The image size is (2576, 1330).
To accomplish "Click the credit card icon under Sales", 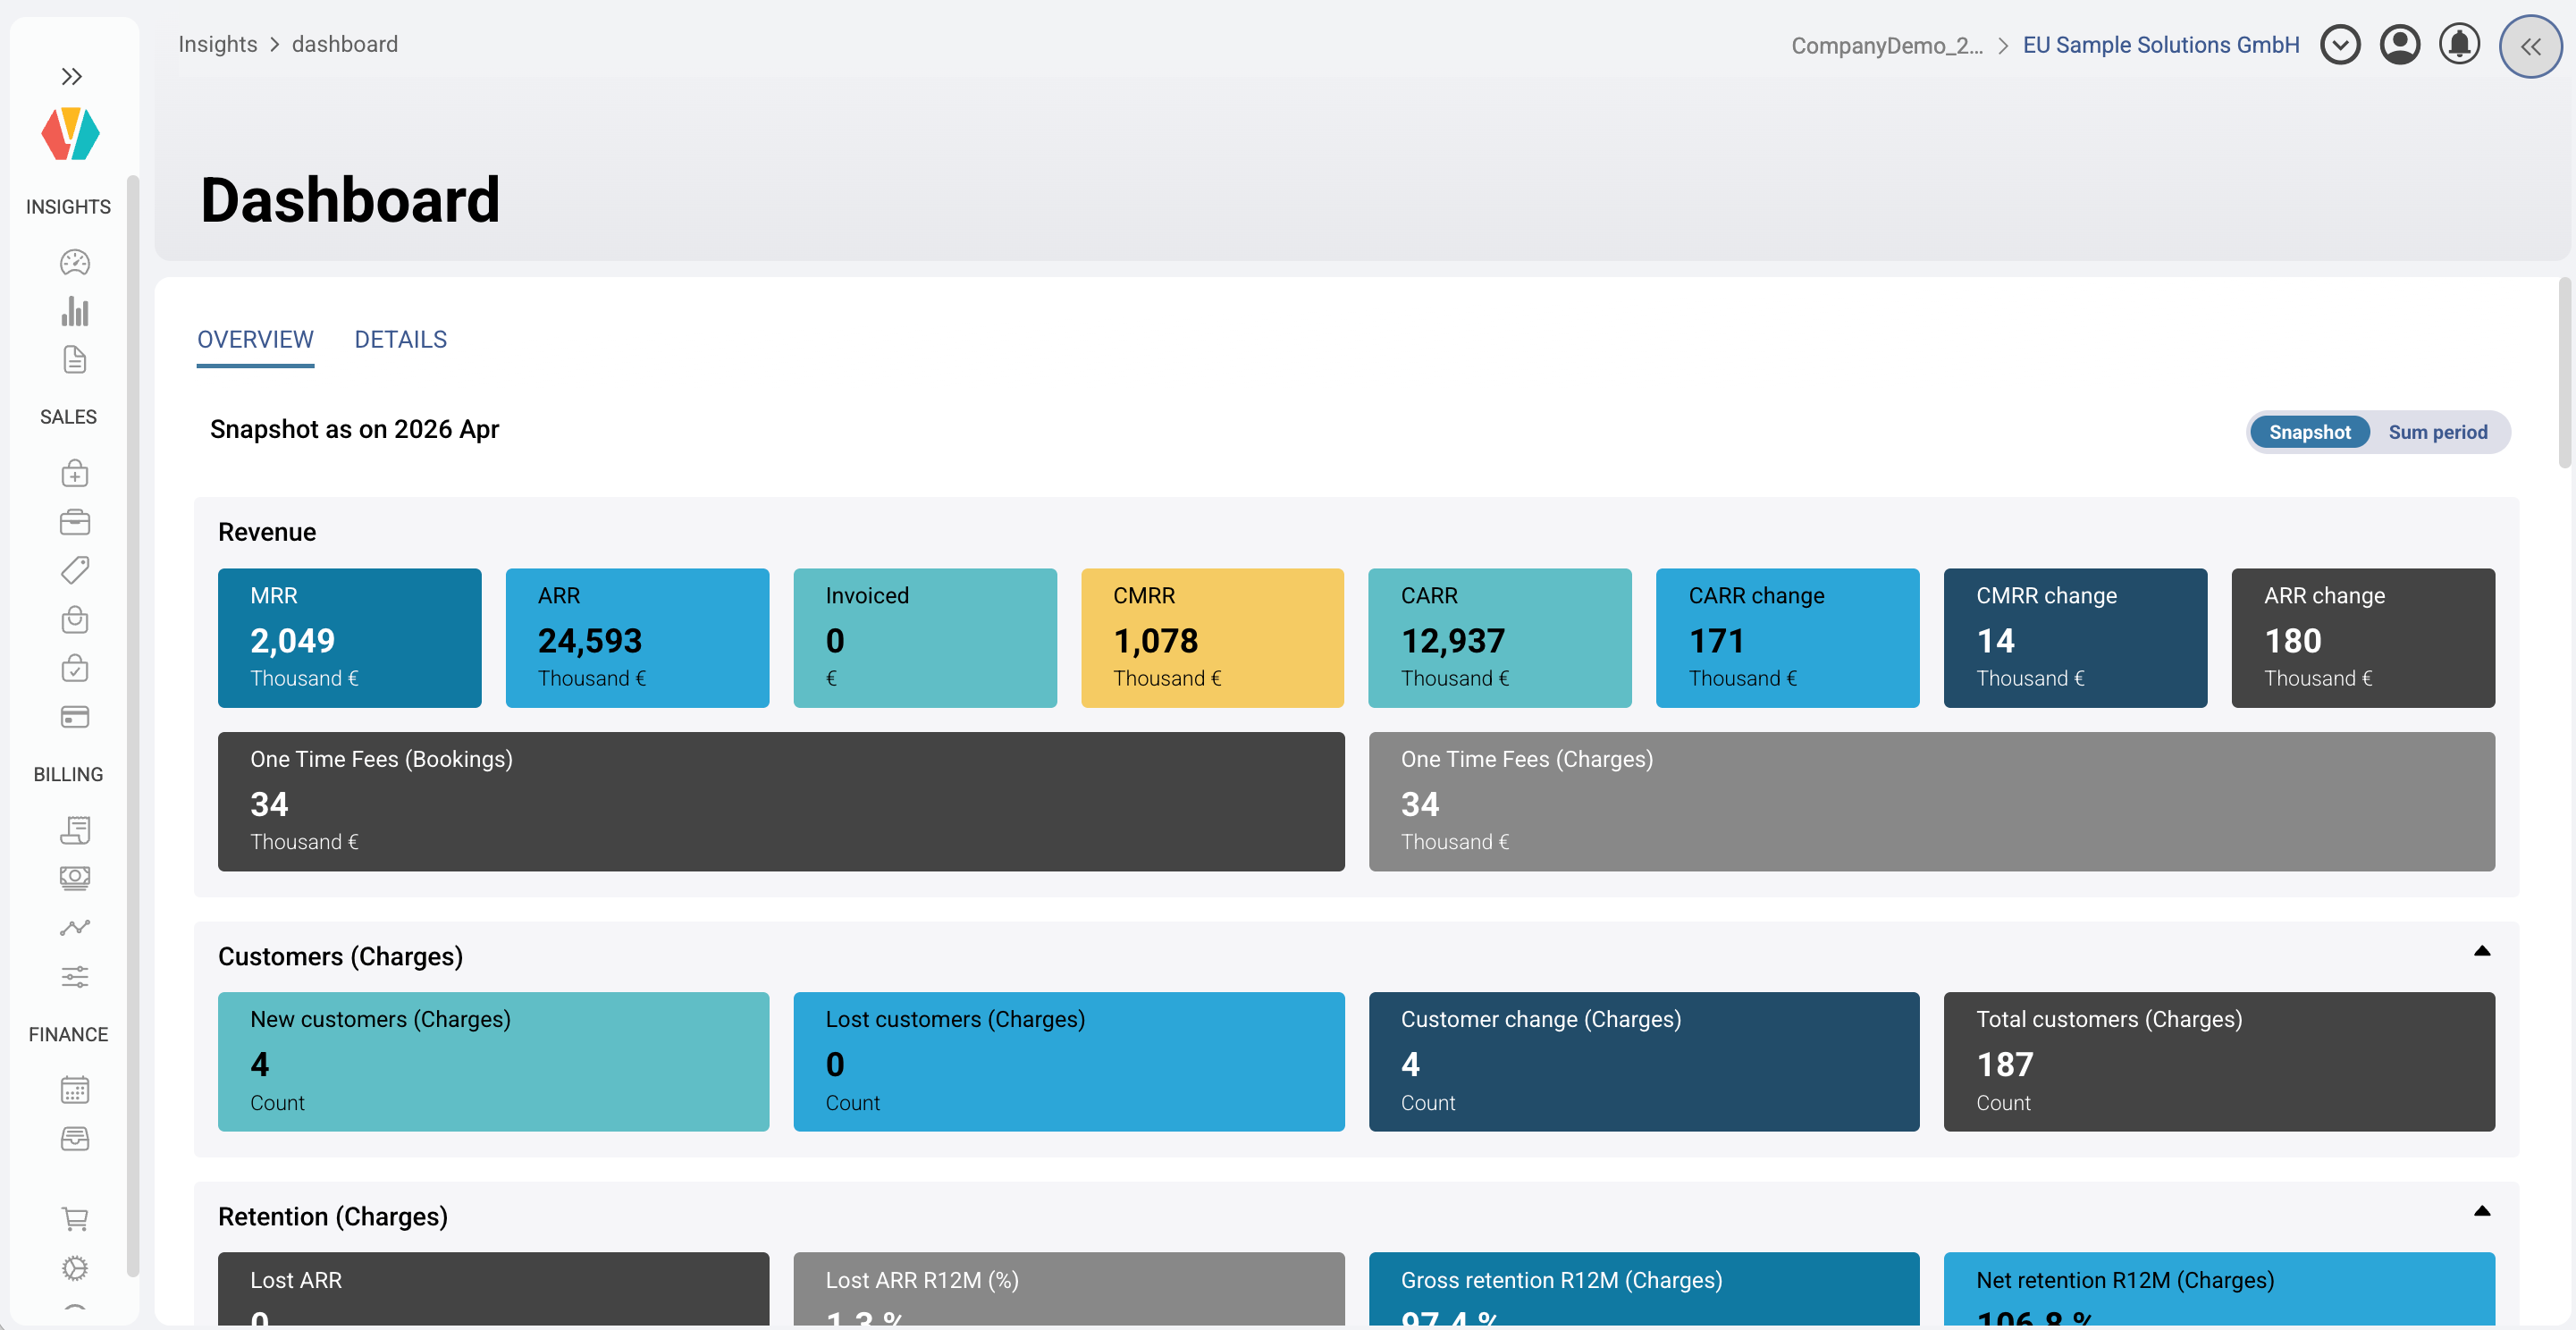I will 75,717.
